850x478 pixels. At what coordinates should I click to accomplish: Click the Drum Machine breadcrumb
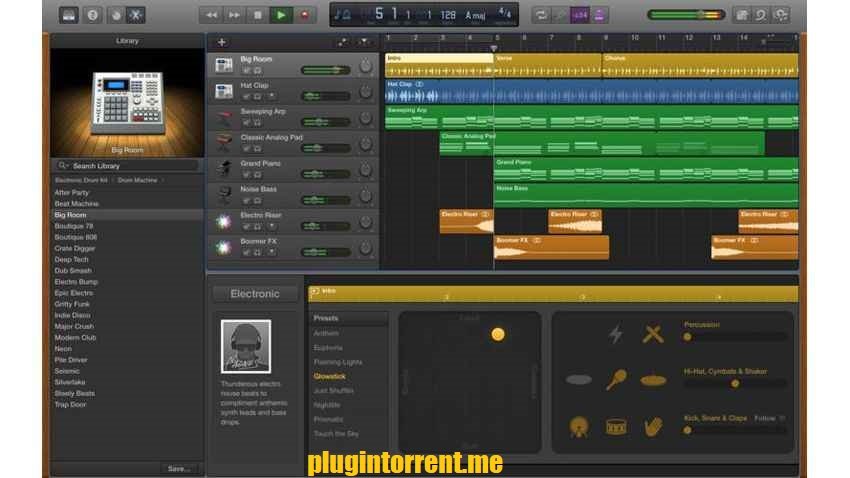point(137,180)
